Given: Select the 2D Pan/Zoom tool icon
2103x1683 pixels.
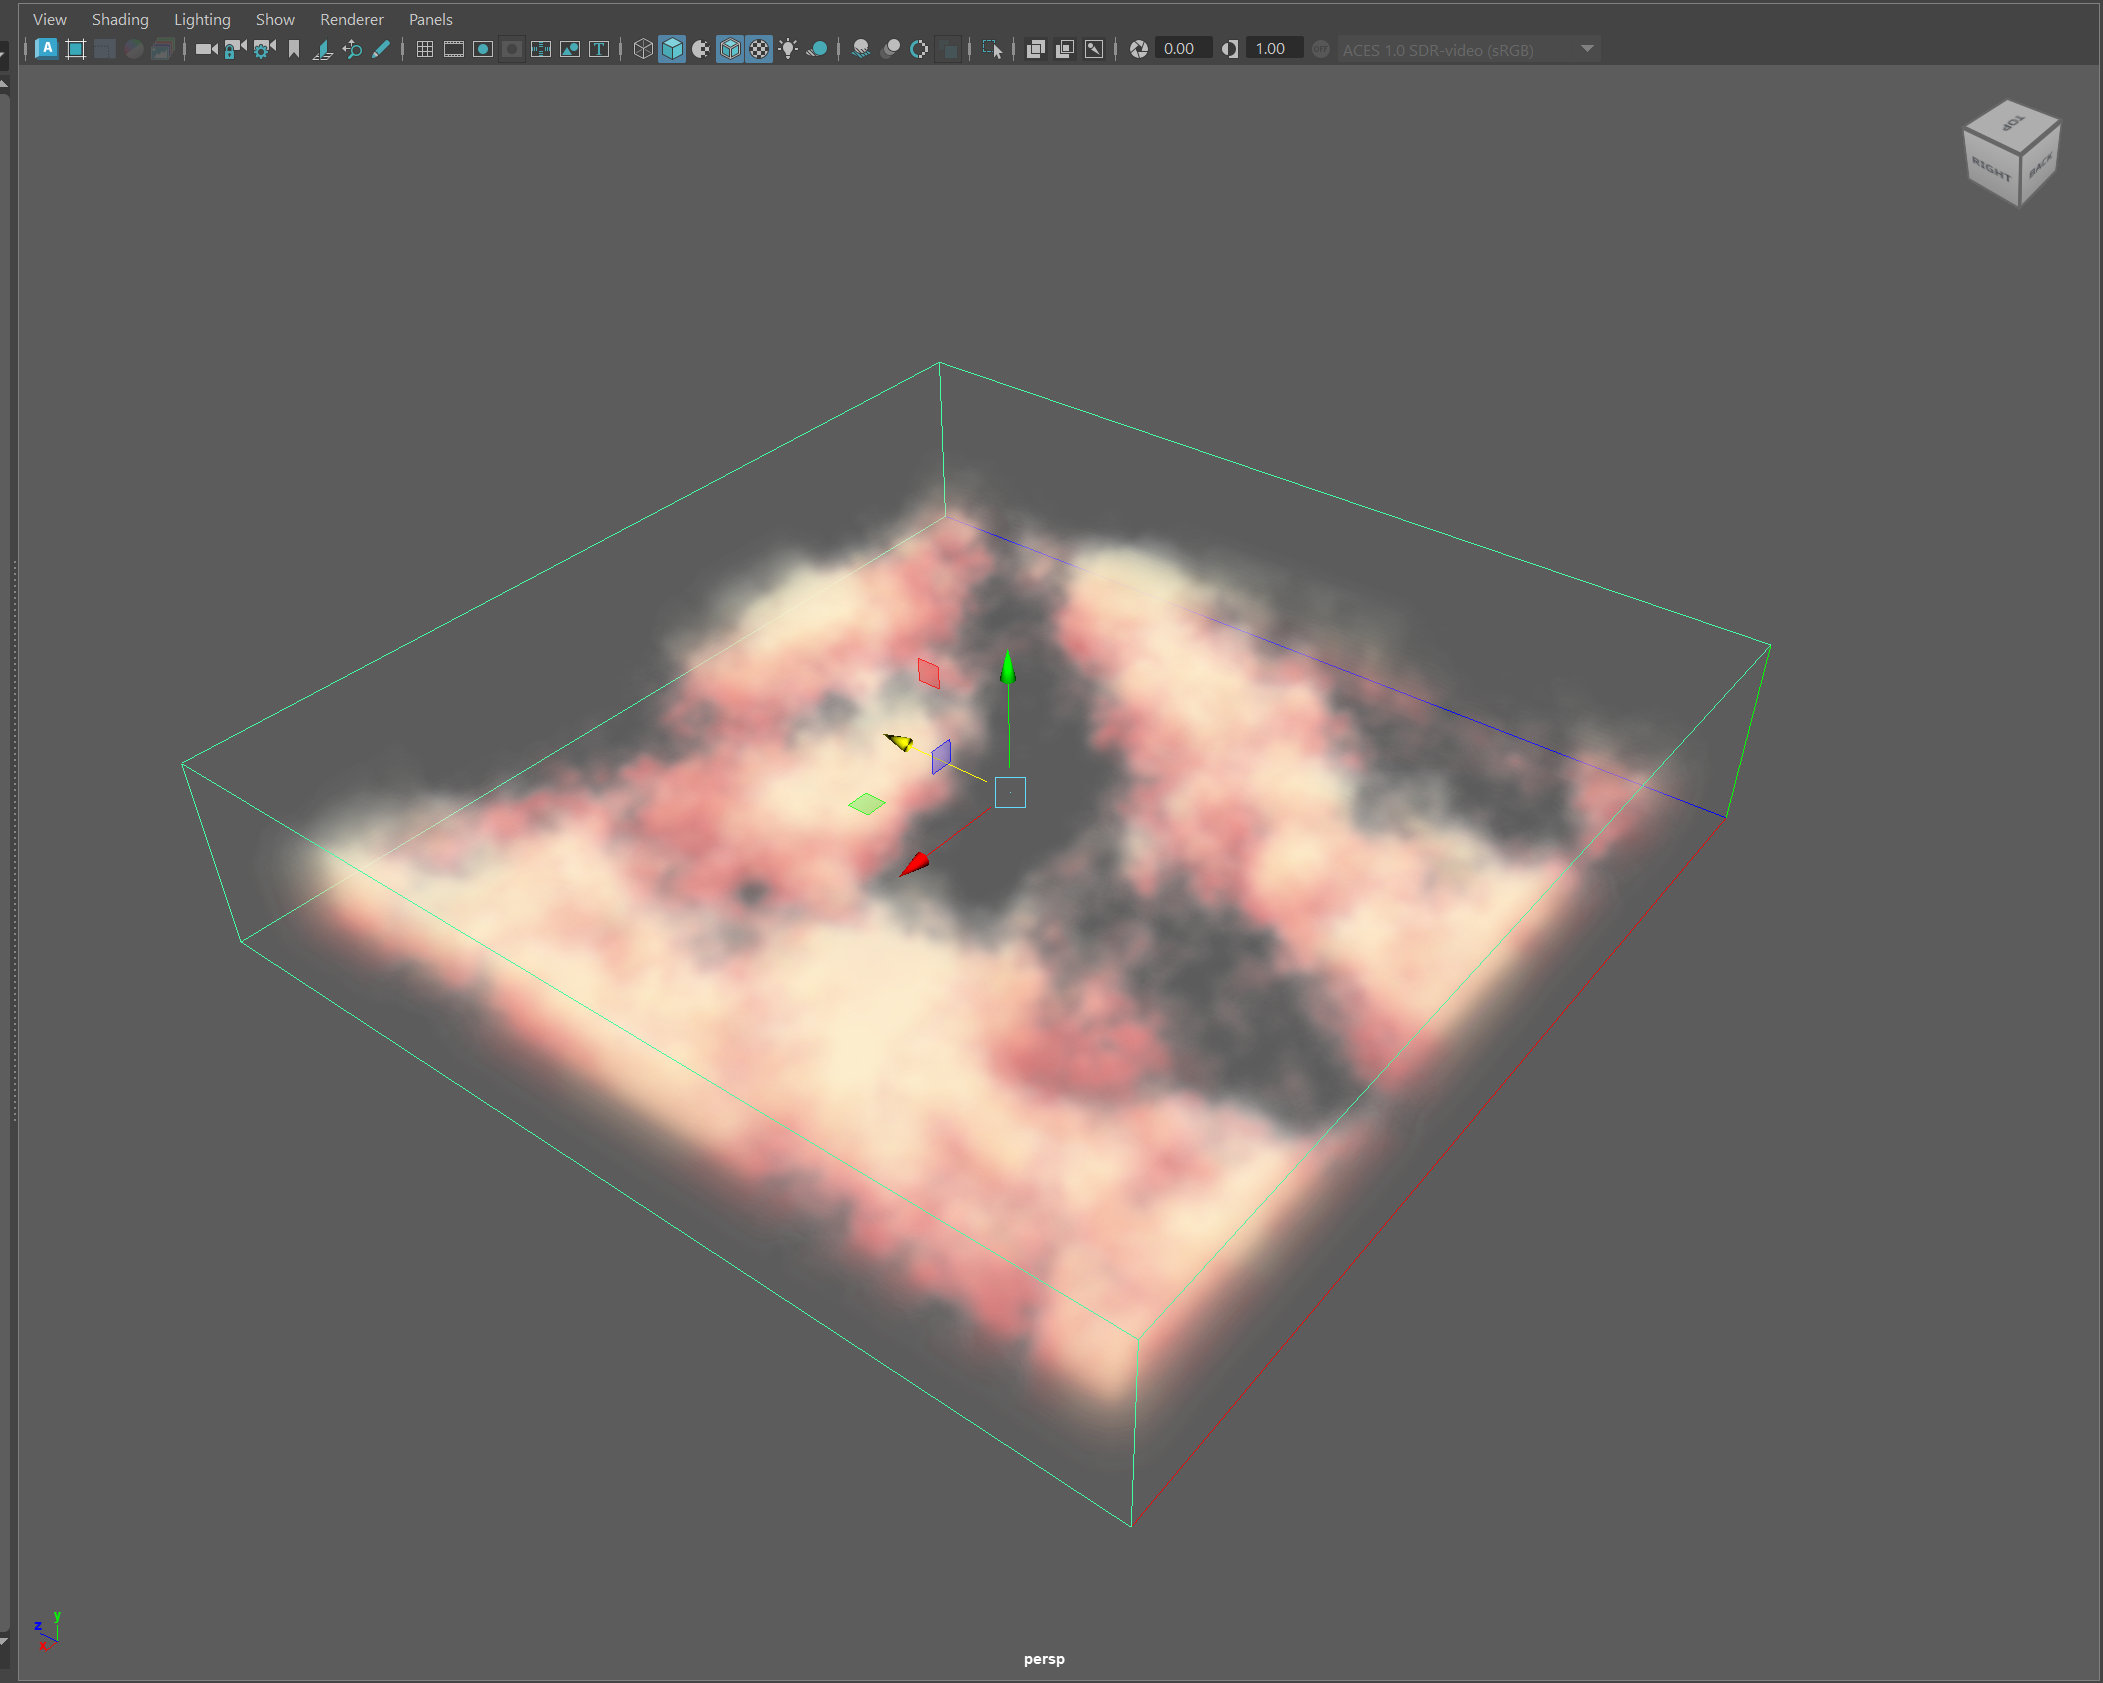Looking at the screenshot, I should pos(352,49).
